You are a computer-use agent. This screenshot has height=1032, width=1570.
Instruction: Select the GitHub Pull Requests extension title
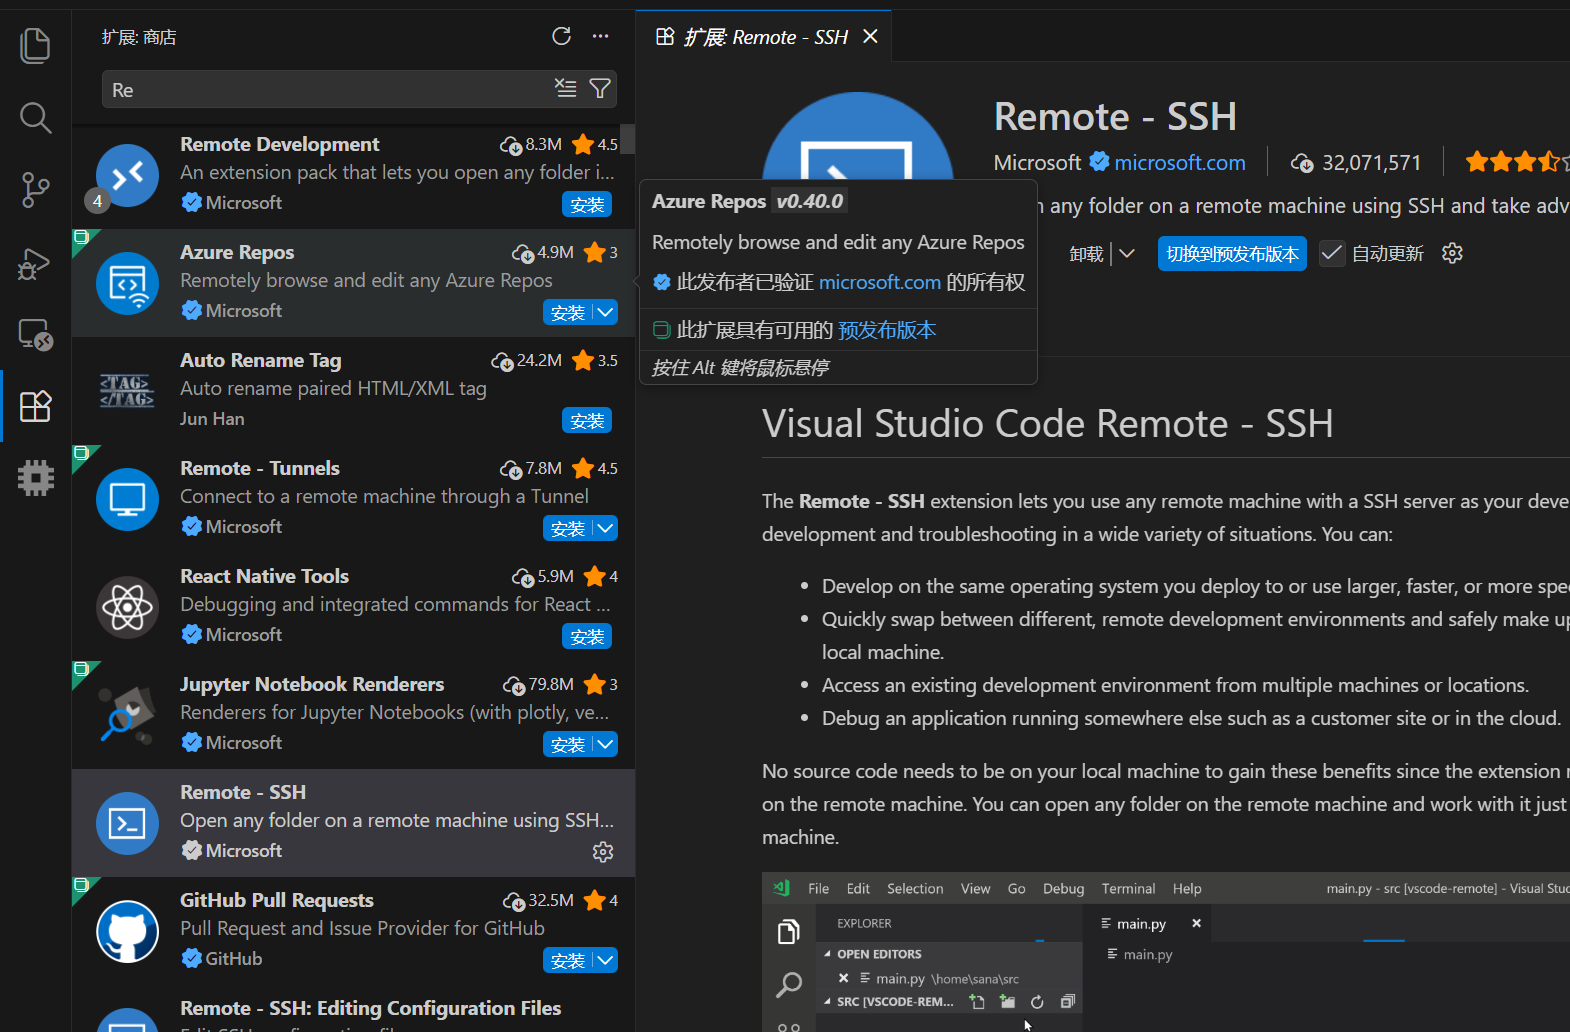pos(277,900)
